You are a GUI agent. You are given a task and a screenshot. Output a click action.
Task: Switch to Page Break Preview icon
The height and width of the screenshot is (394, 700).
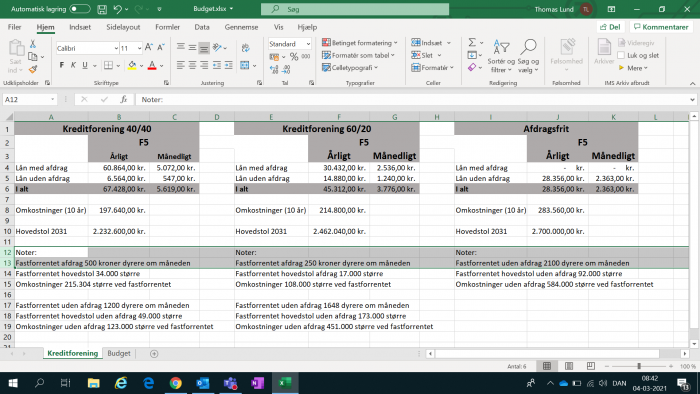591,366
